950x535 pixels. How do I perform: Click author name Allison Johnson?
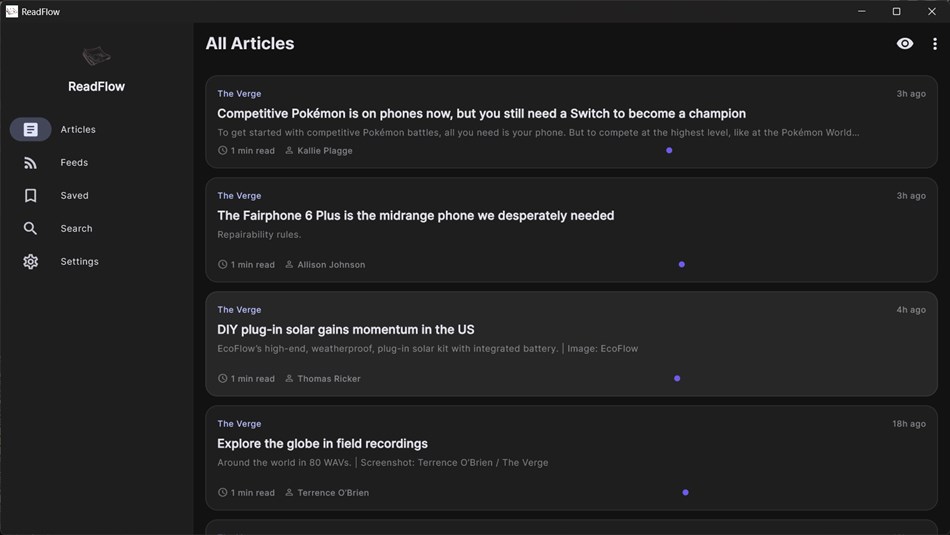point(331,265)
